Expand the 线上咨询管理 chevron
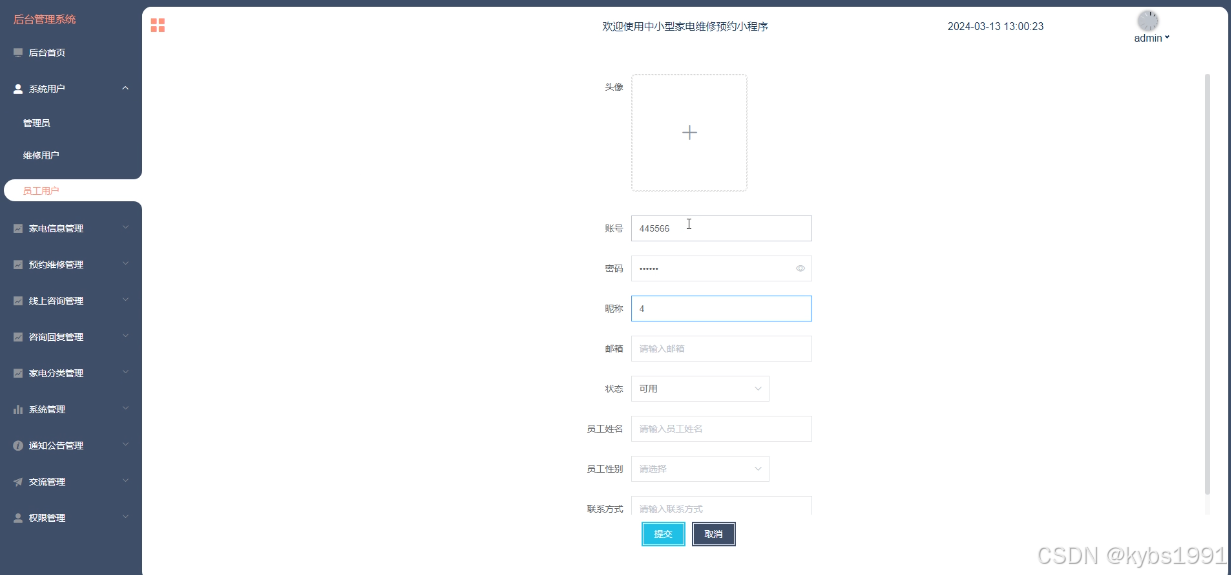 coord(125,300)
